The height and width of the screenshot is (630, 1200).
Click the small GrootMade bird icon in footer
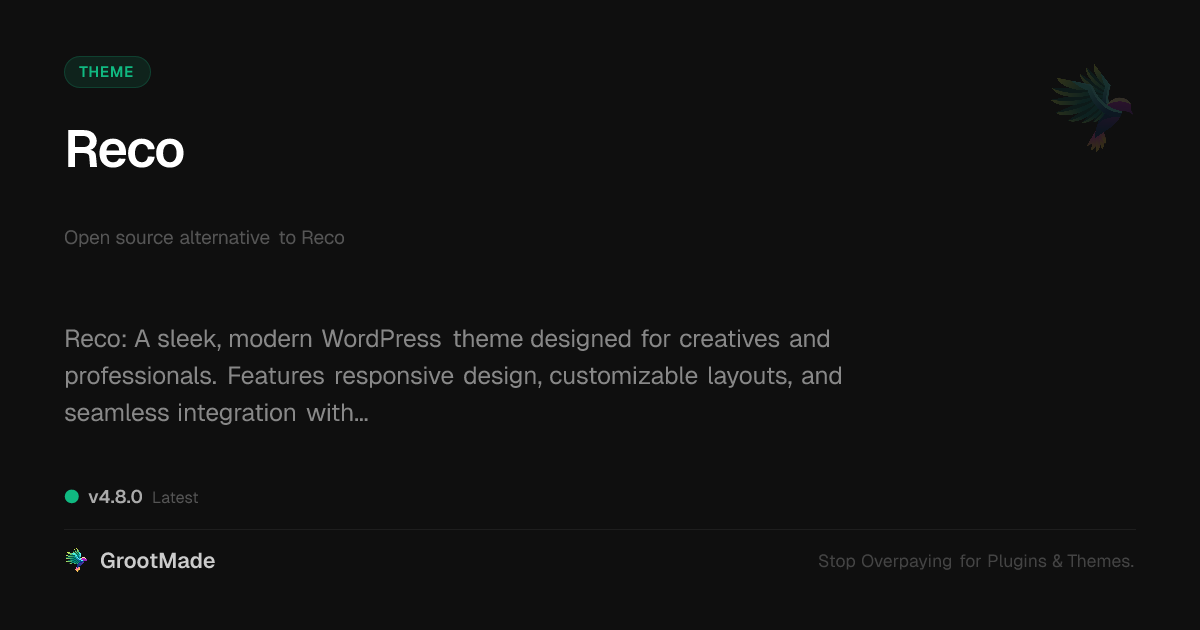point(76,561)
